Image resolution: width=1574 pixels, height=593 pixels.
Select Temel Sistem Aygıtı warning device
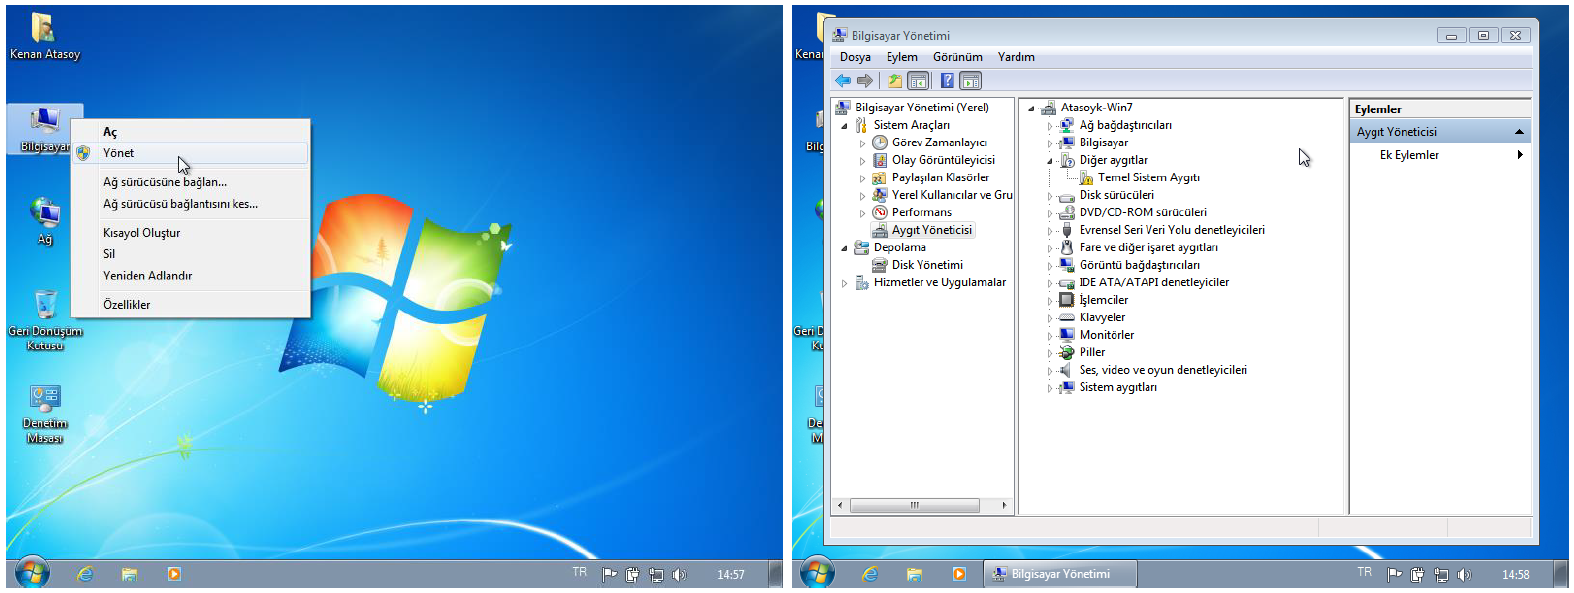pyautogui.click(x=1148, y=178)
